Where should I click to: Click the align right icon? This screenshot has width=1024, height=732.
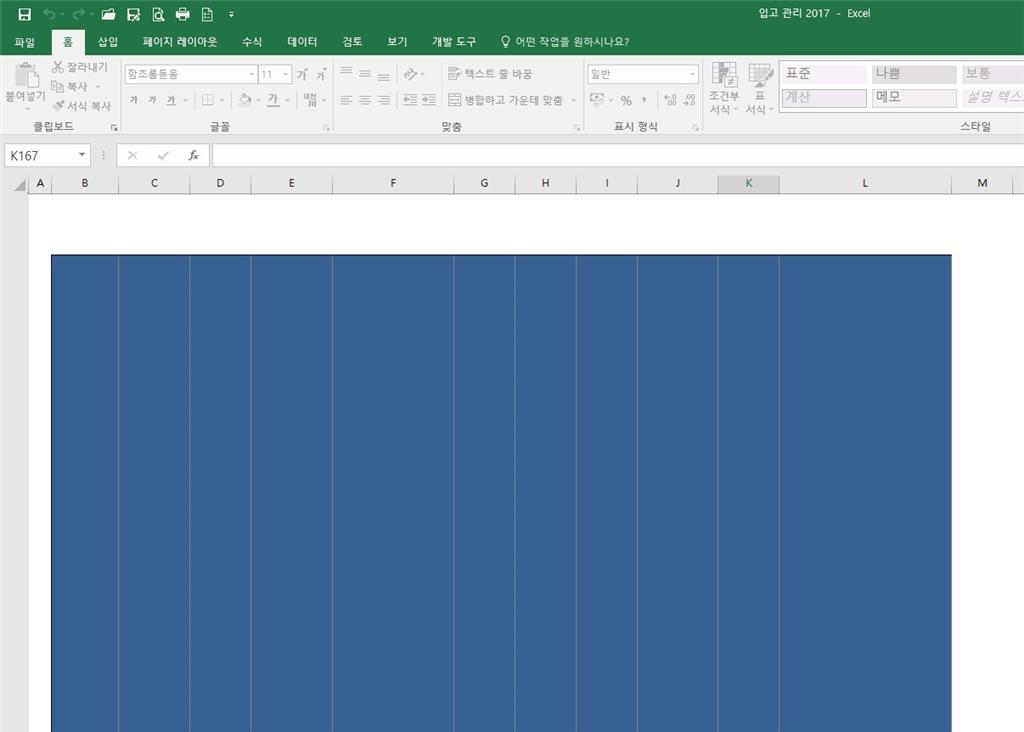tap(384, 100)
